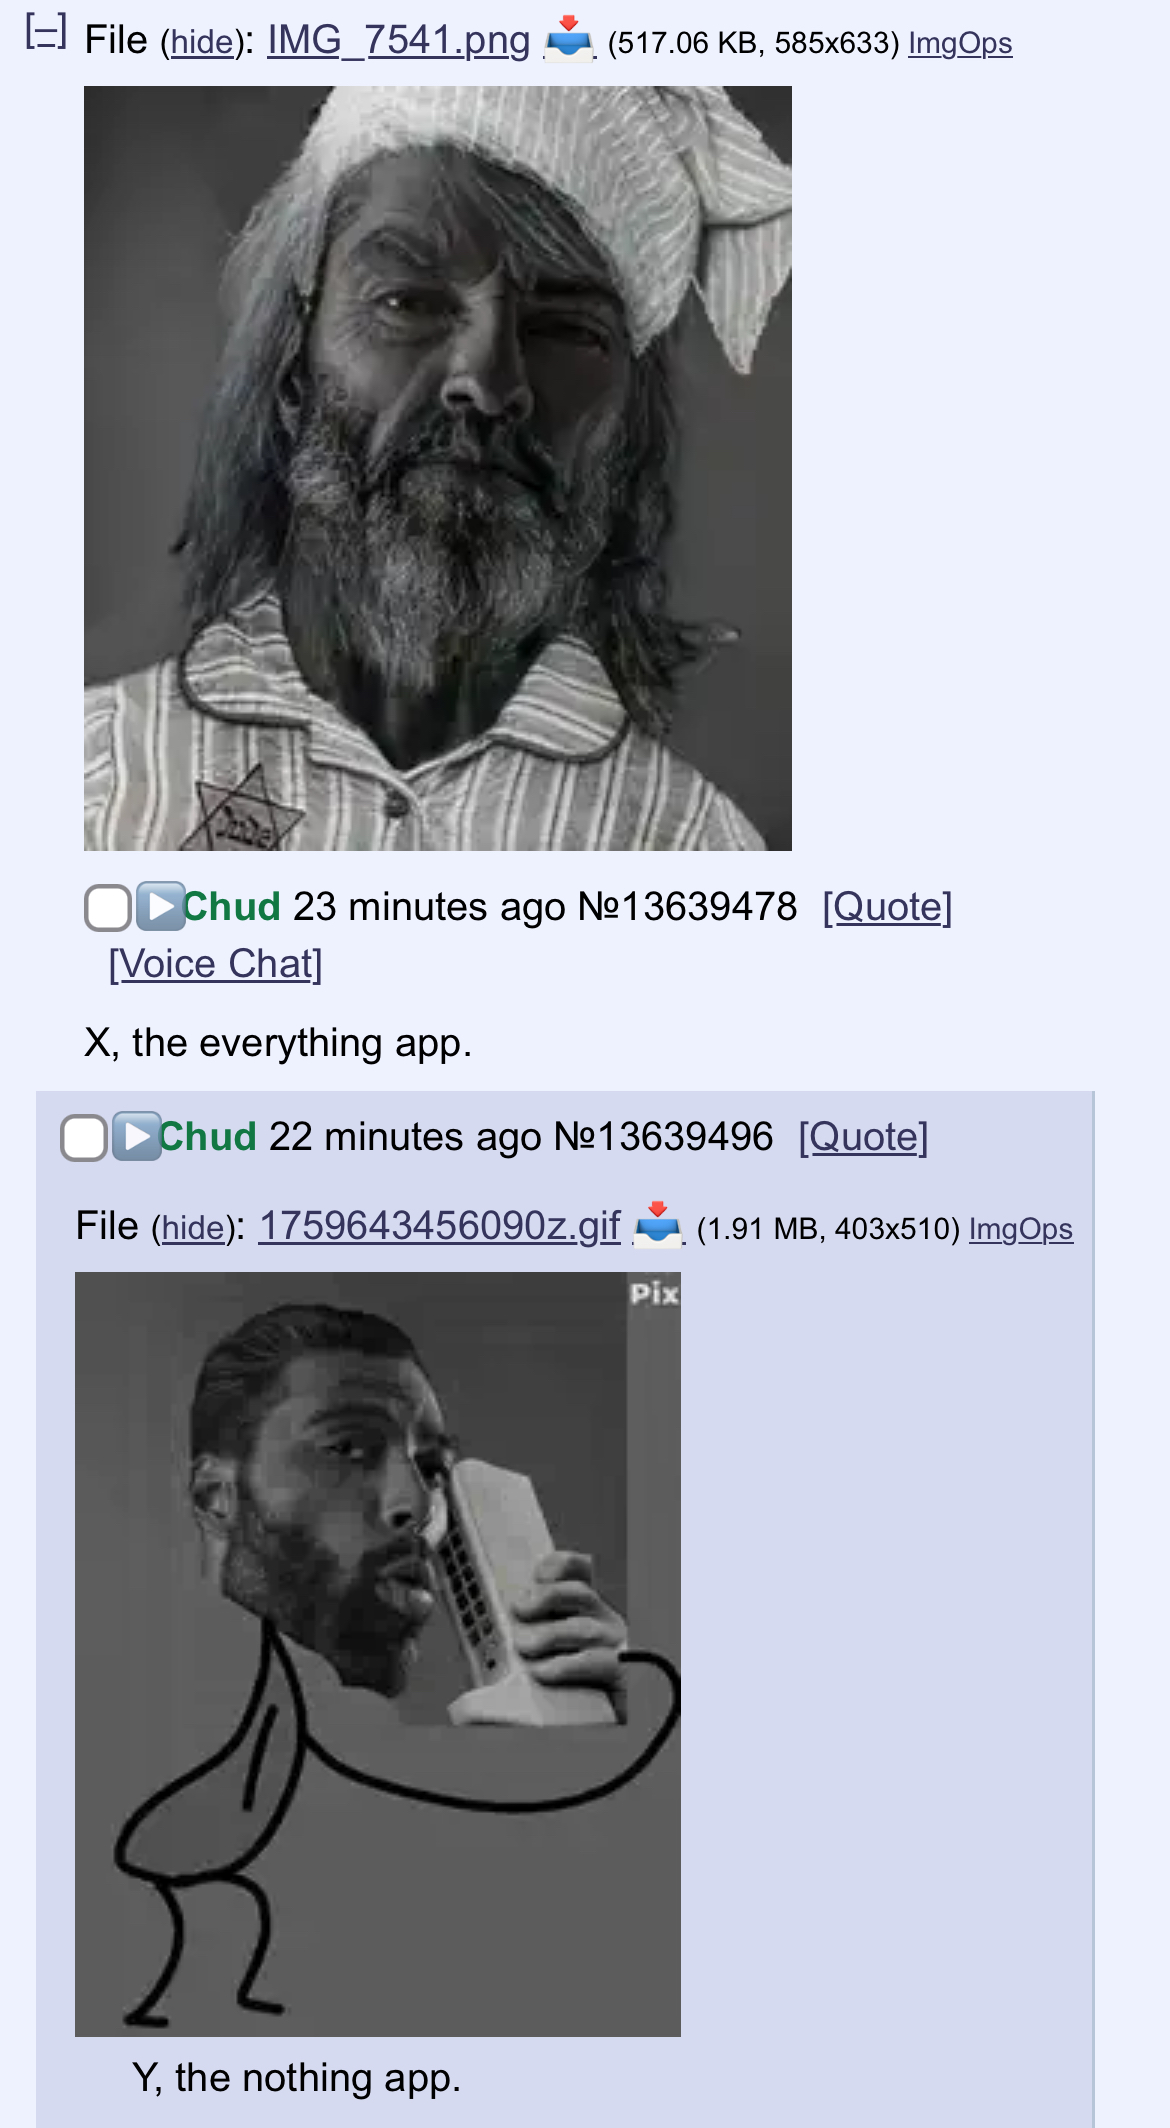Viewport: 1170px width, 2128px height.
Task: Open the 1759643456090z.gif filename link
Action: (x=439, y=1226)
